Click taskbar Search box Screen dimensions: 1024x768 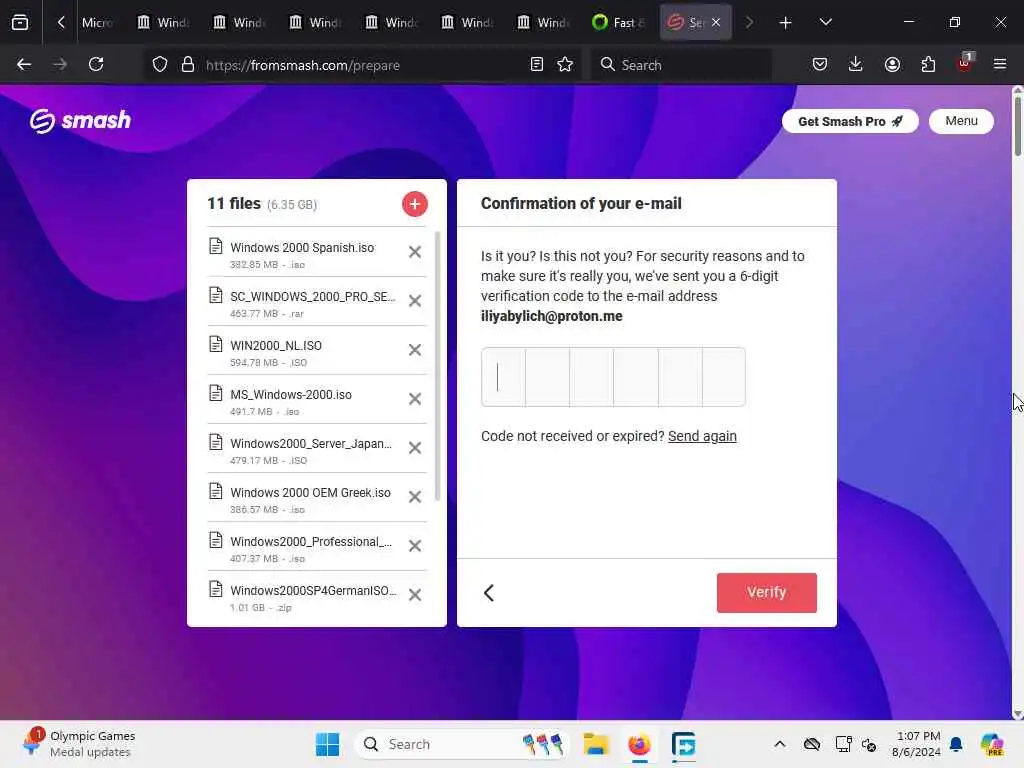462,744
